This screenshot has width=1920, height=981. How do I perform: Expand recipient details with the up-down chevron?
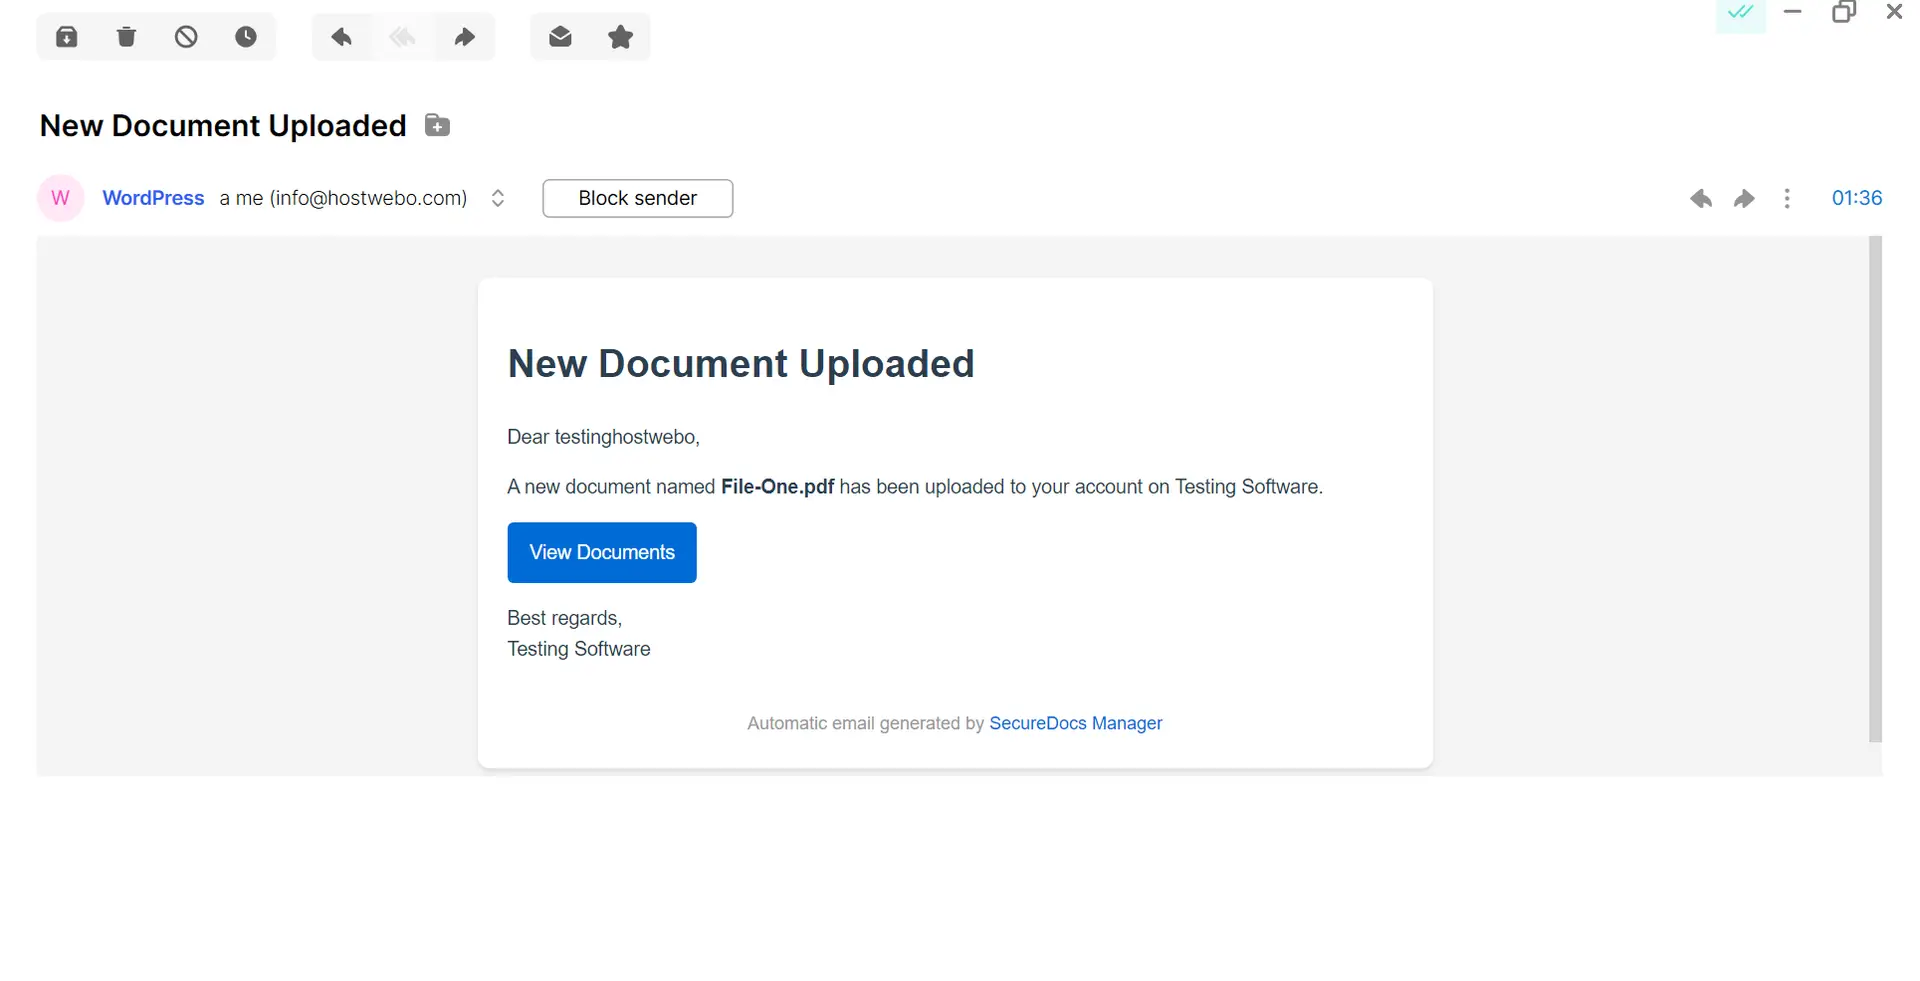(x=498, y=198)
